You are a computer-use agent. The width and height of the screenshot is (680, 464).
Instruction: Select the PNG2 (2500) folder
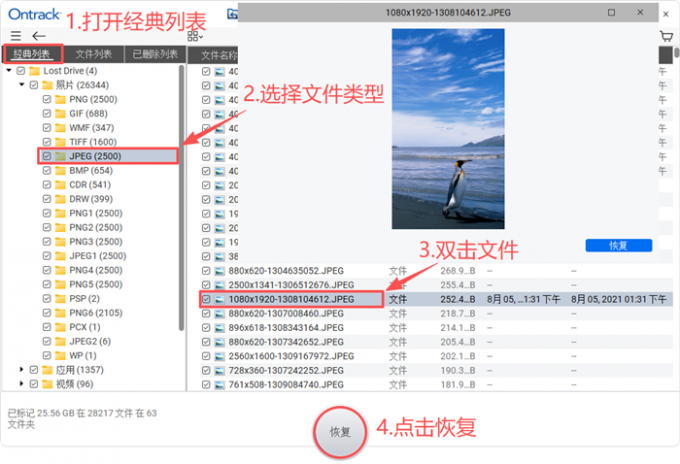pyautogui.click(x=96, y=228)
